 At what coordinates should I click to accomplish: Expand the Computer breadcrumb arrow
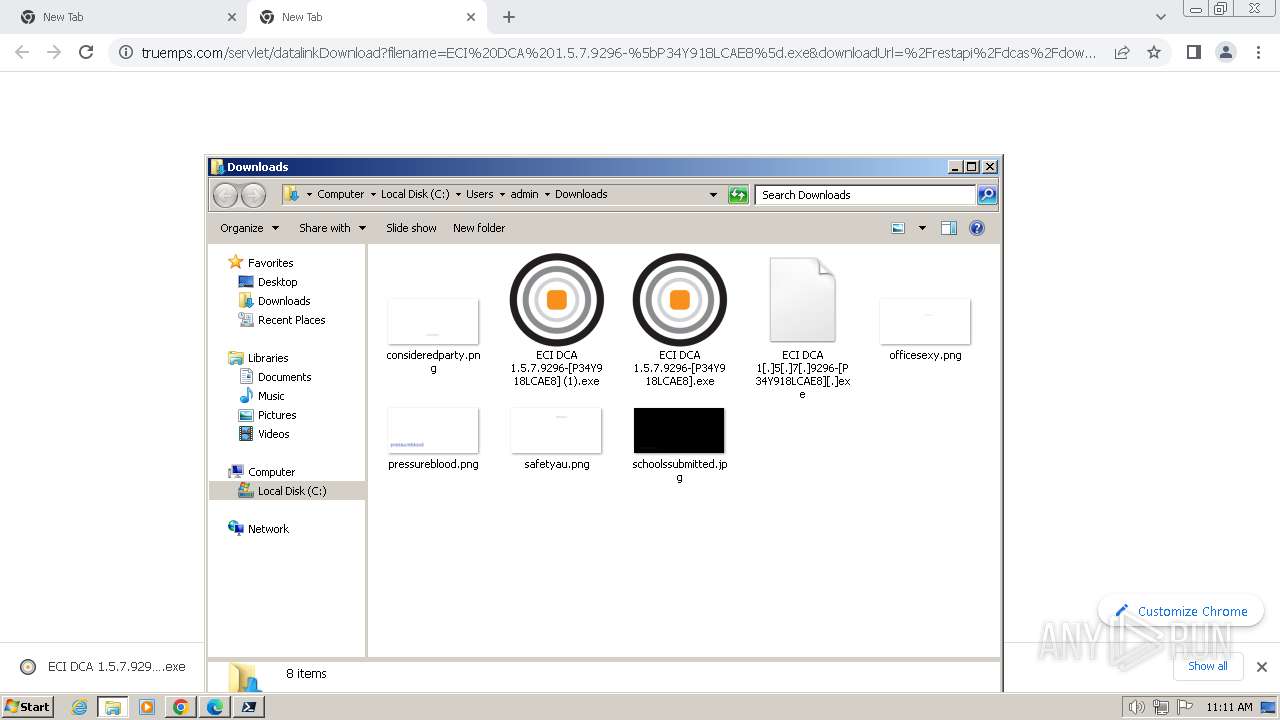372,195
